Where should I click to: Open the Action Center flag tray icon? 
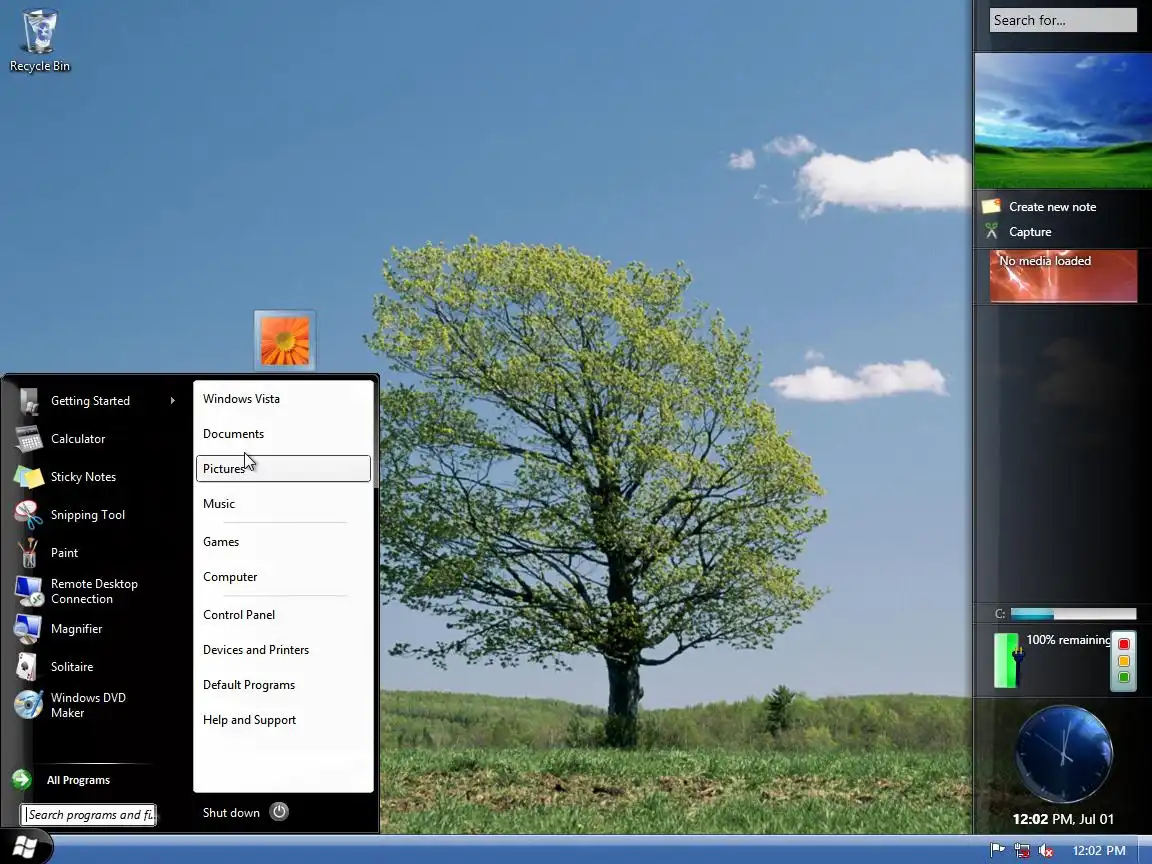tap(997, 850)
